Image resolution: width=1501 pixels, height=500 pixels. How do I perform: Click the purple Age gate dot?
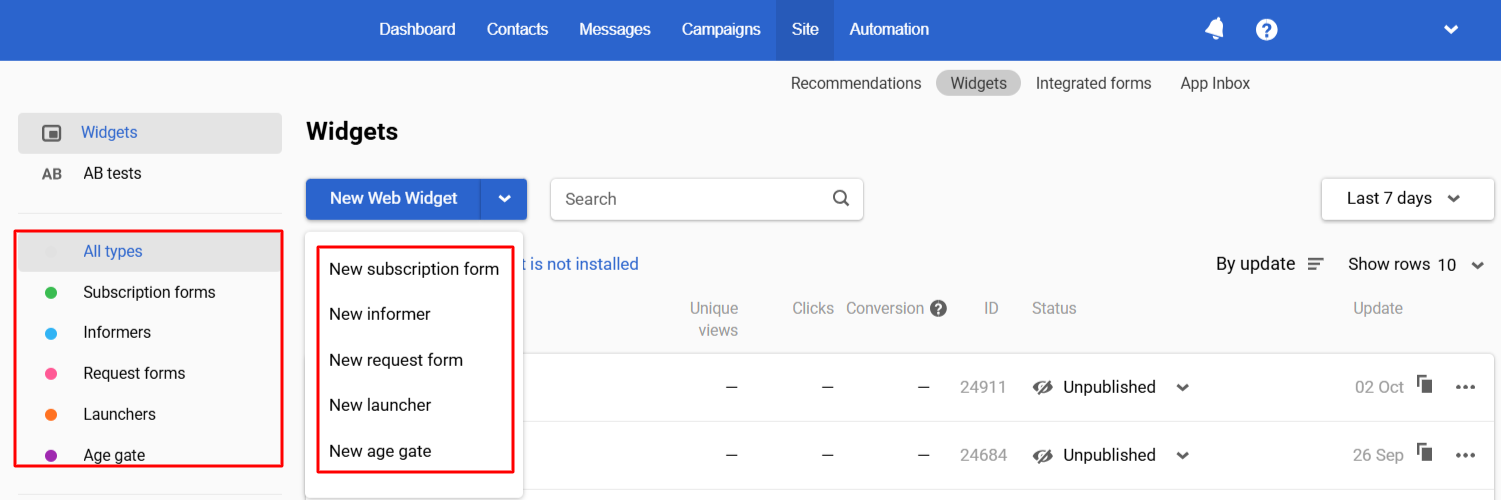coord(51,456)
